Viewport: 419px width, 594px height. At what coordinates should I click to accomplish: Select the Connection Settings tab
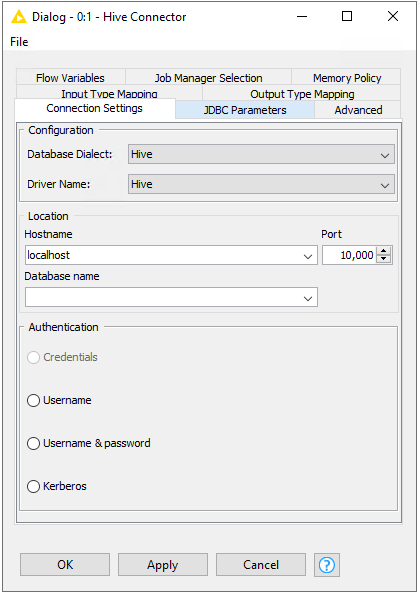(95, 108)
